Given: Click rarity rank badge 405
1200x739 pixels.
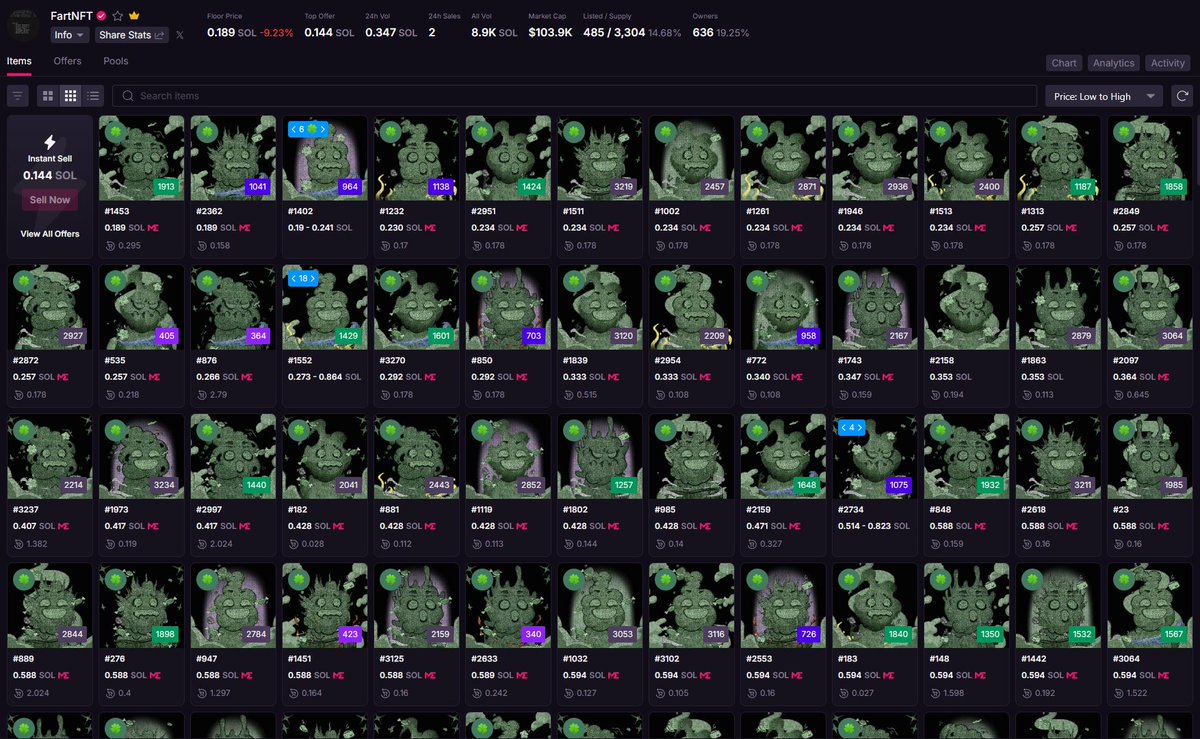Looking at the screenshot, I should click(166, 336).
